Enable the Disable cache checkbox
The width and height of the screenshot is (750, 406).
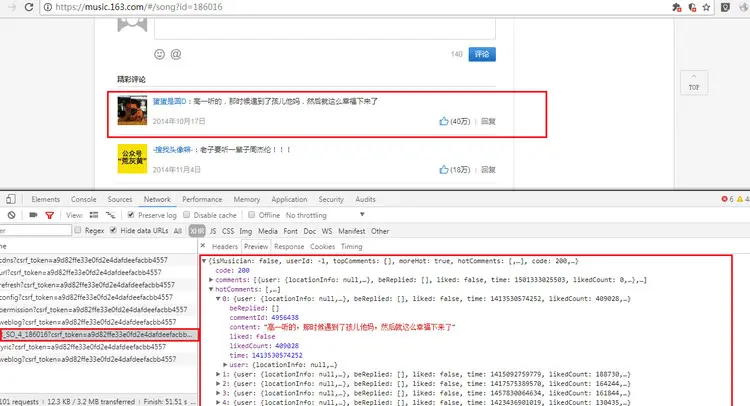pos(187,215)
